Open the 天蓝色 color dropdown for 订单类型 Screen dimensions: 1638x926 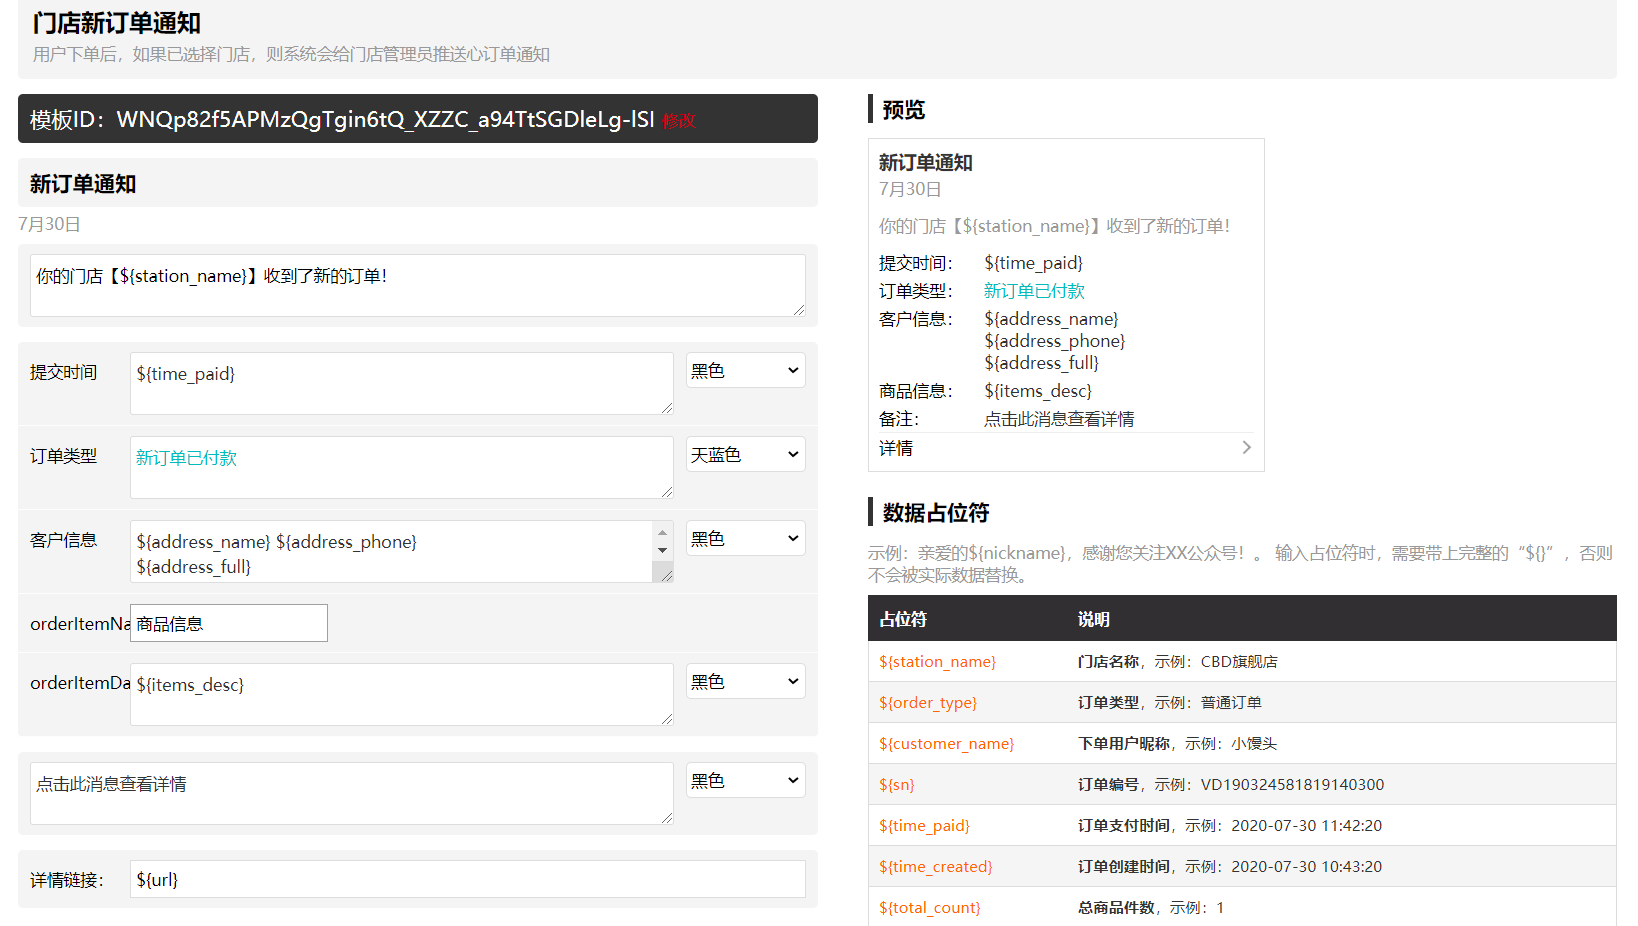[x=745, y=455]
